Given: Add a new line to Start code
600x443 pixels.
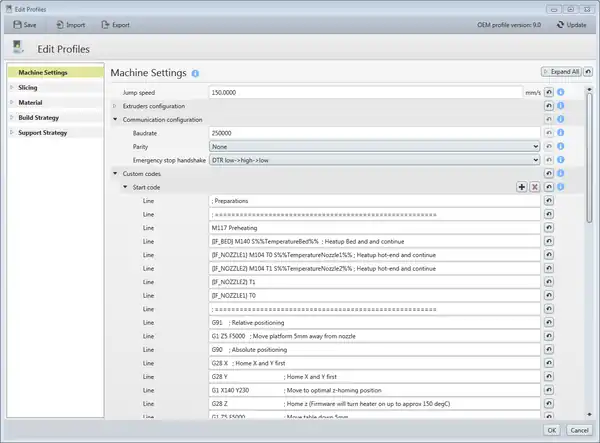Looking at the screenshot, I should (x=521, y=187).
